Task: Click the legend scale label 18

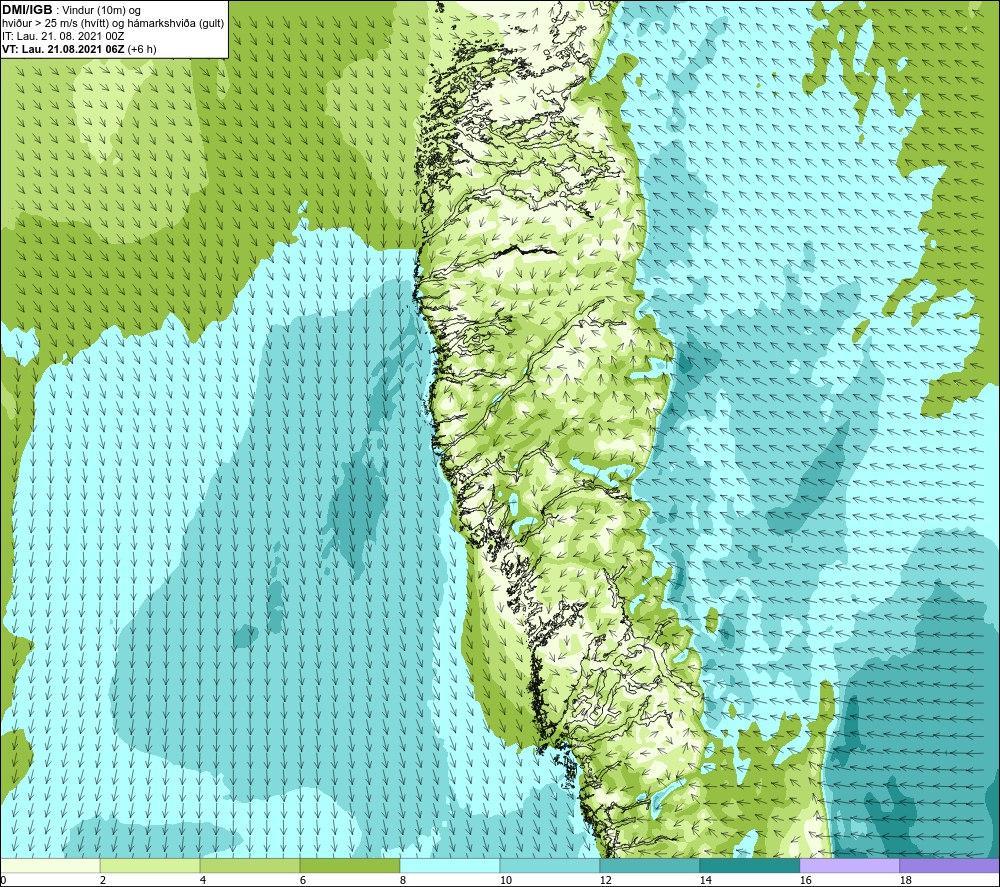Action: click(x=905, y=880)
